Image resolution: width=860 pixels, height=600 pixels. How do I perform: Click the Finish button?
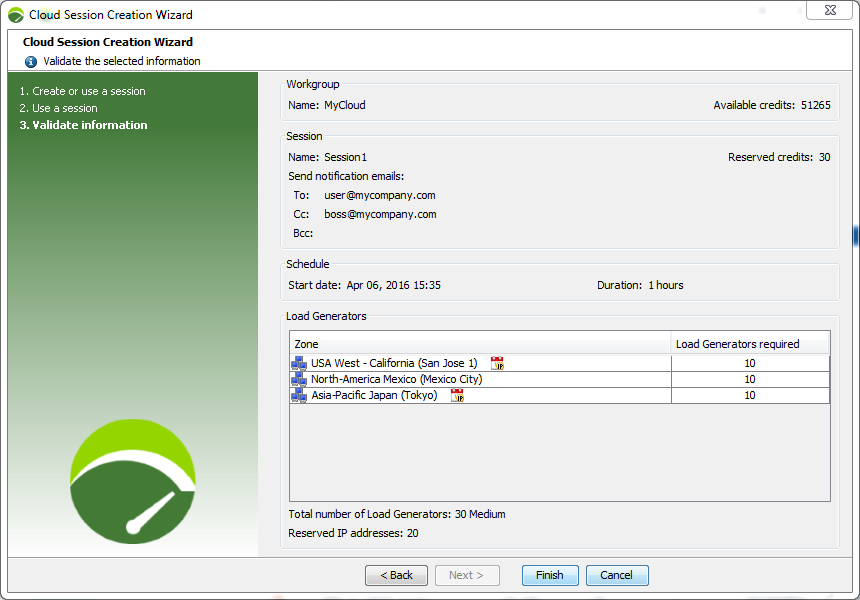click(x=550, y=575)
